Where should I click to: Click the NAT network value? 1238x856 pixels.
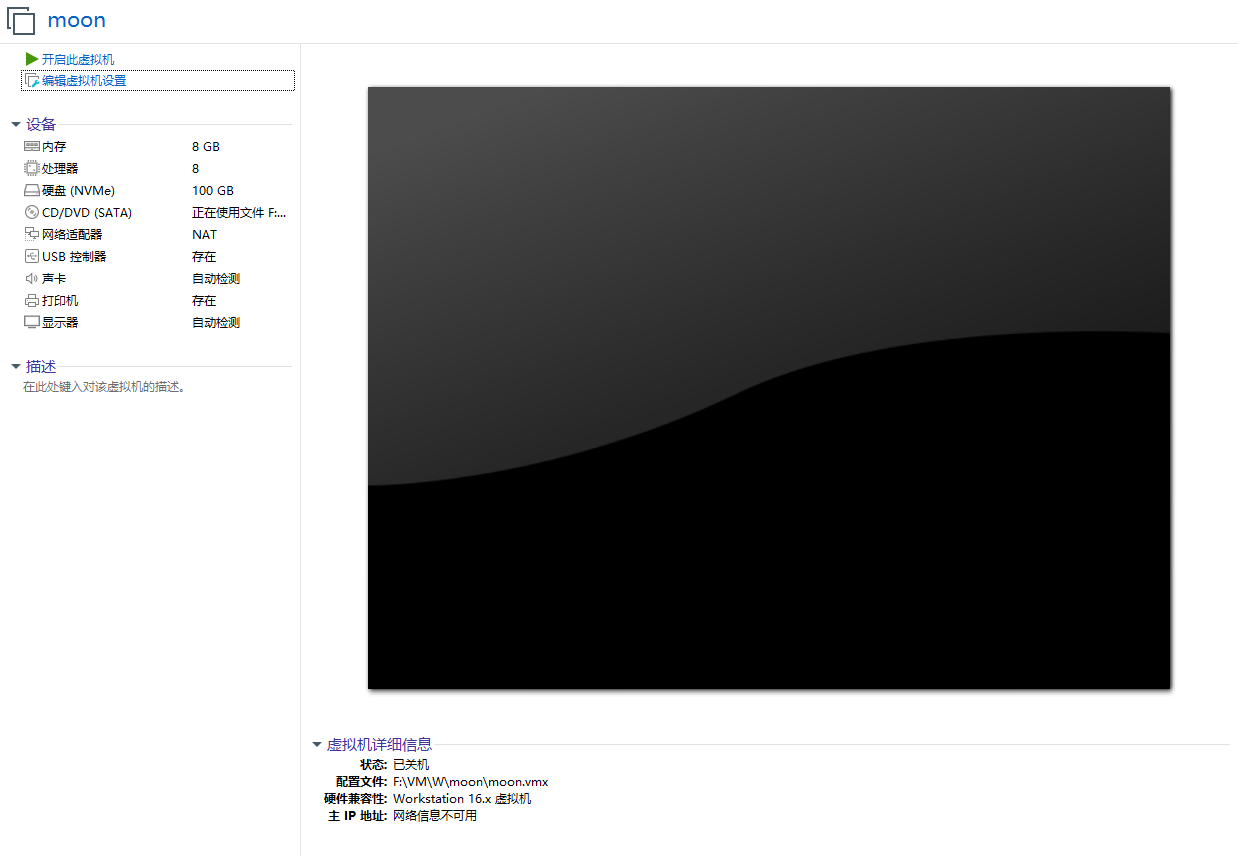point(204,234)
